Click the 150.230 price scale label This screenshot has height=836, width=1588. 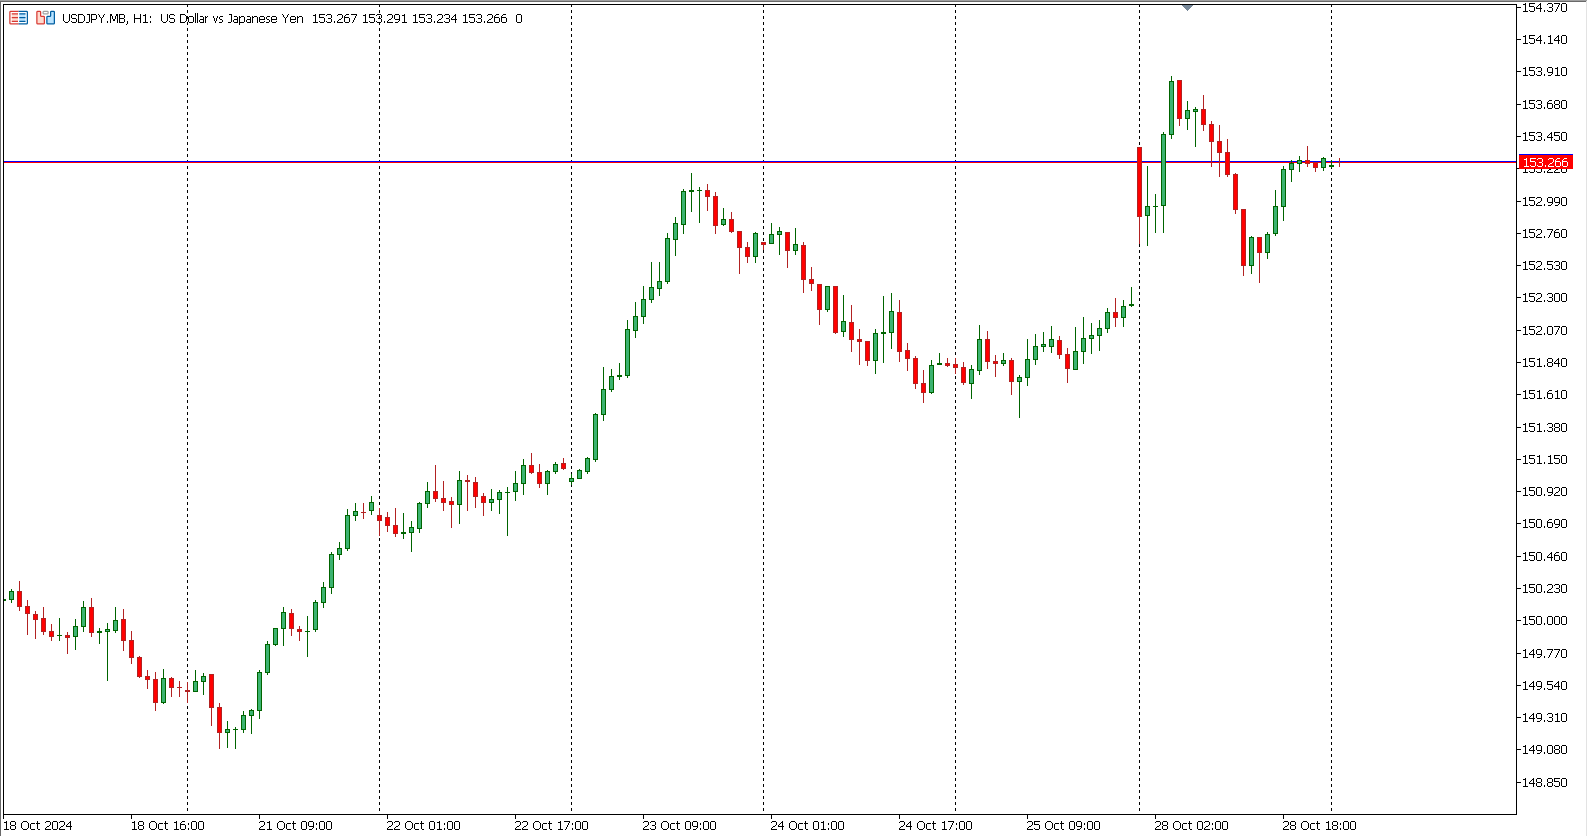(x=1545, y=589)
